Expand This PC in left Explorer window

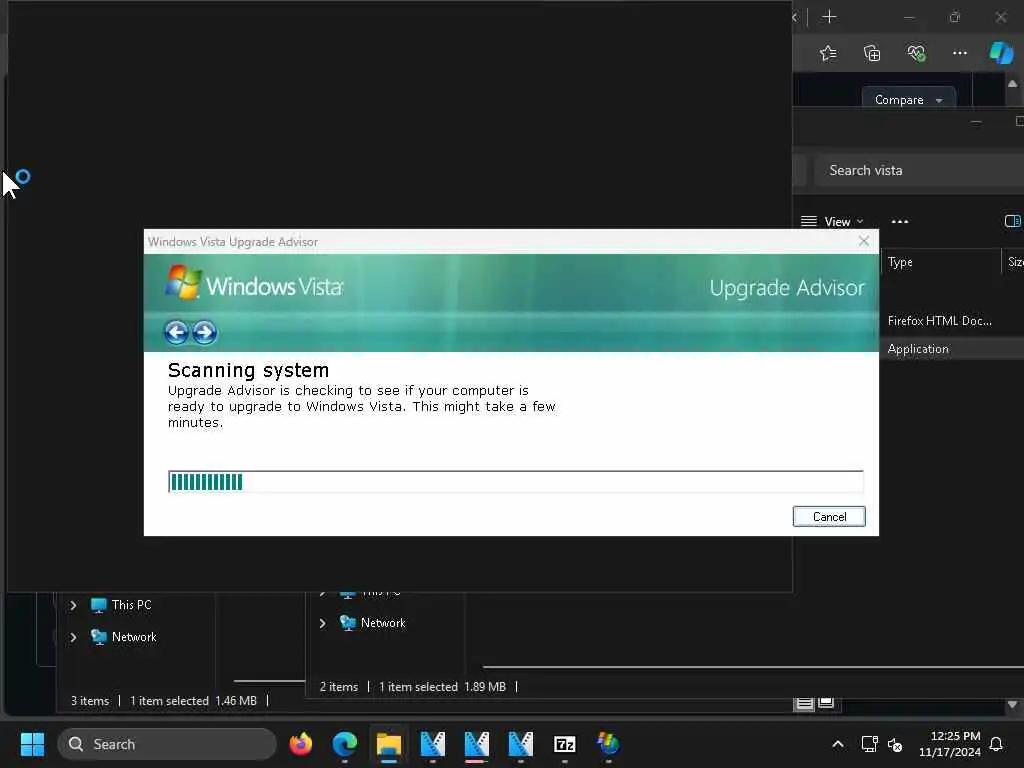pyautogui.click(x=73, y=605)
